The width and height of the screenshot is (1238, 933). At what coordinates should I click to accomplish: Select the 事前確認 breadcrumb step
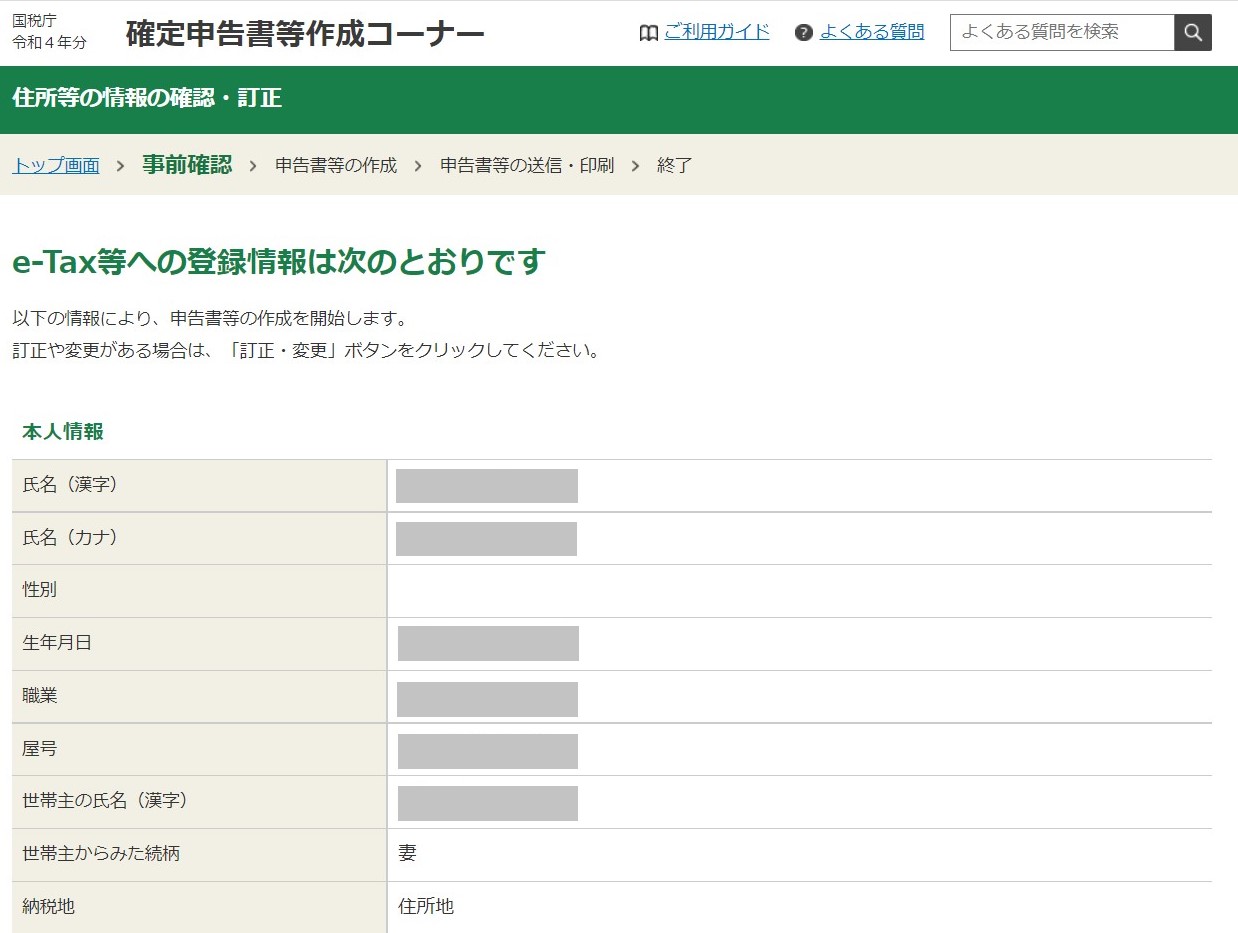[x=187, y=165]
